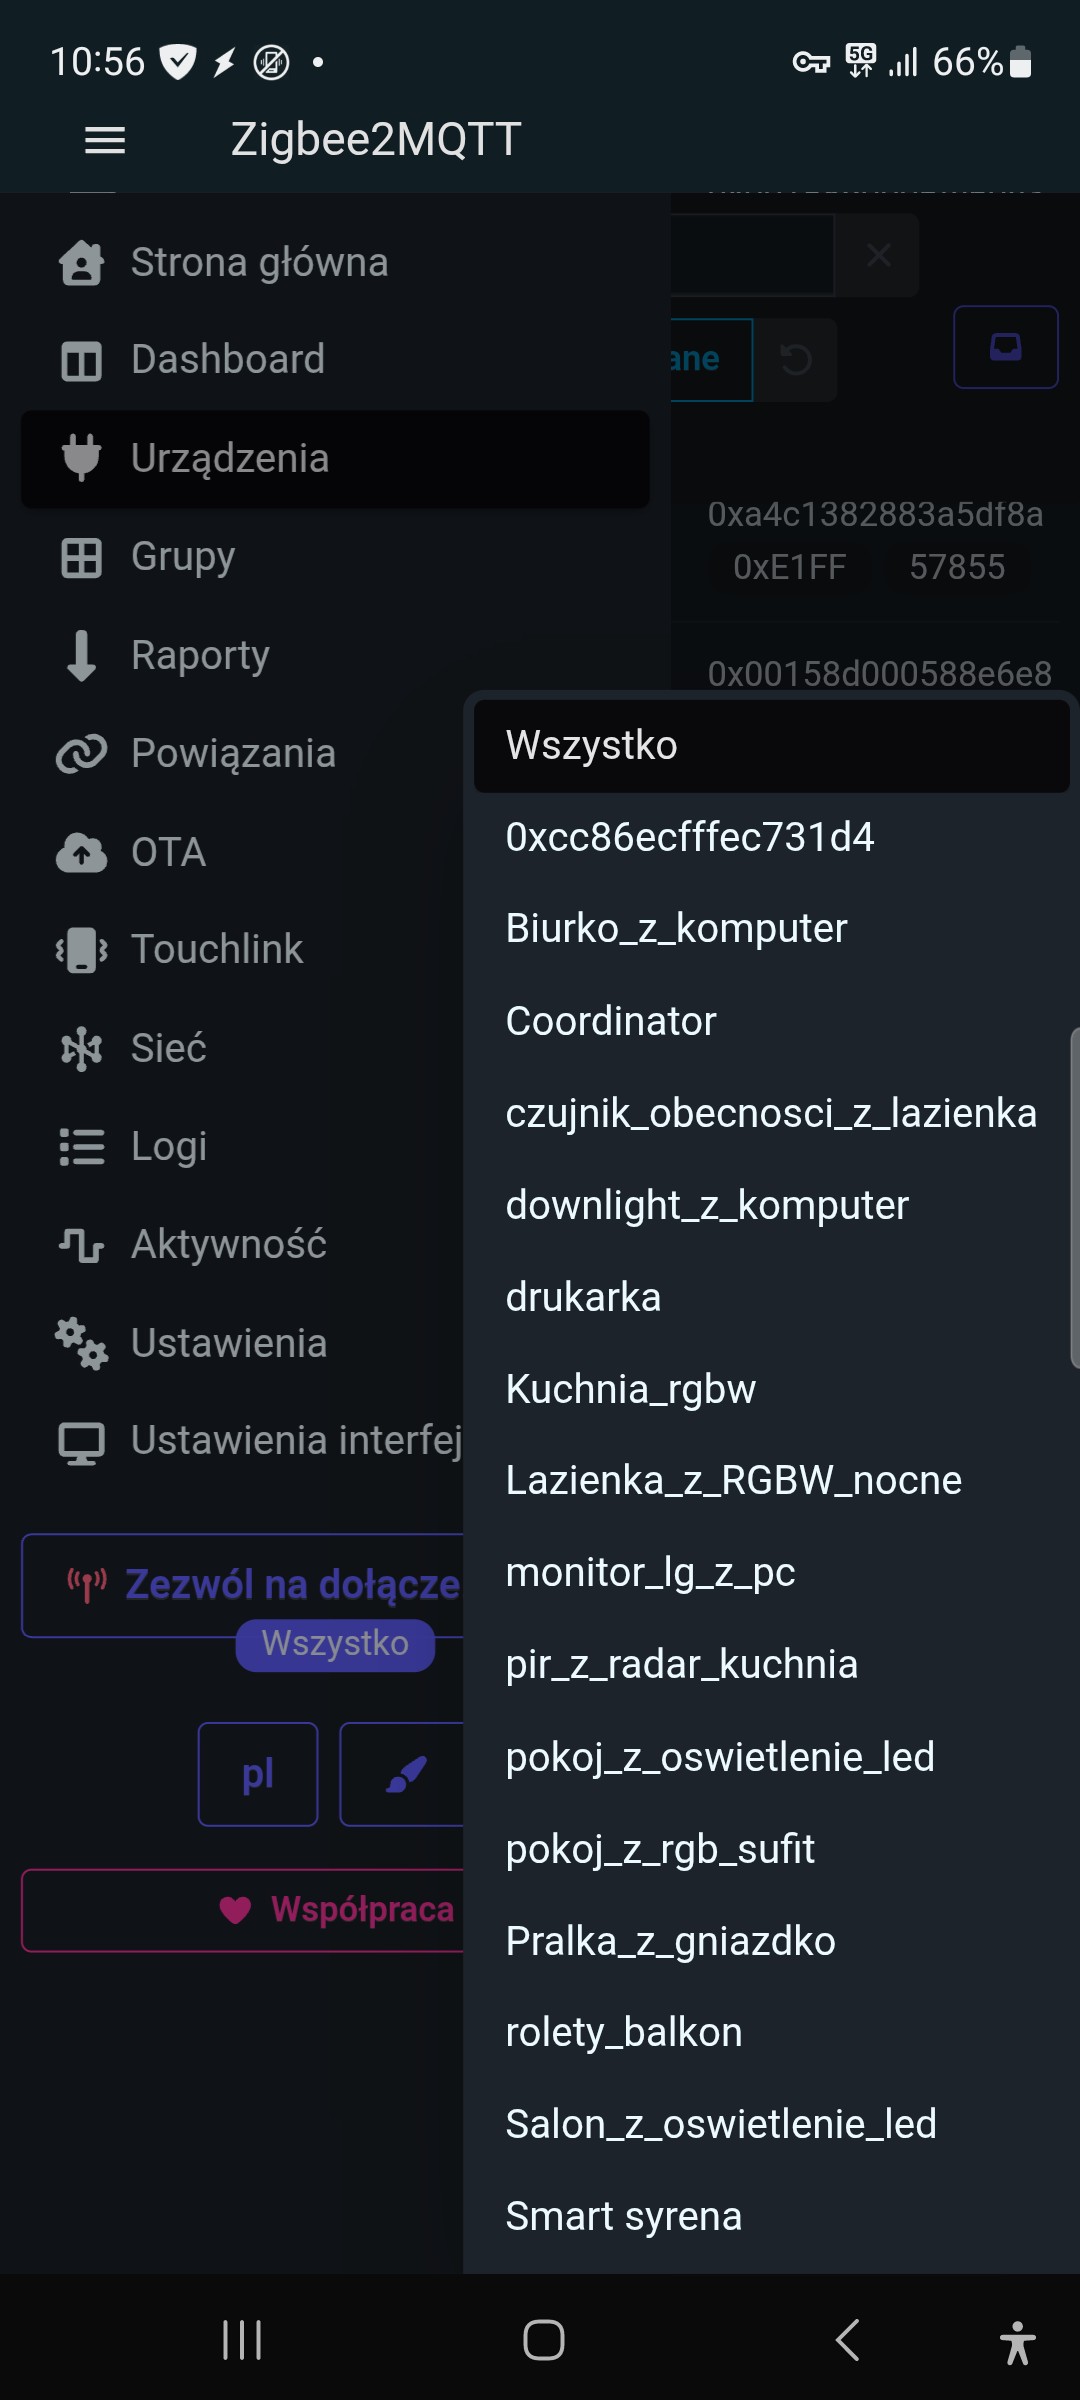
Task: Select Wszystko option in dropdown list
Action: pos(770,746)
